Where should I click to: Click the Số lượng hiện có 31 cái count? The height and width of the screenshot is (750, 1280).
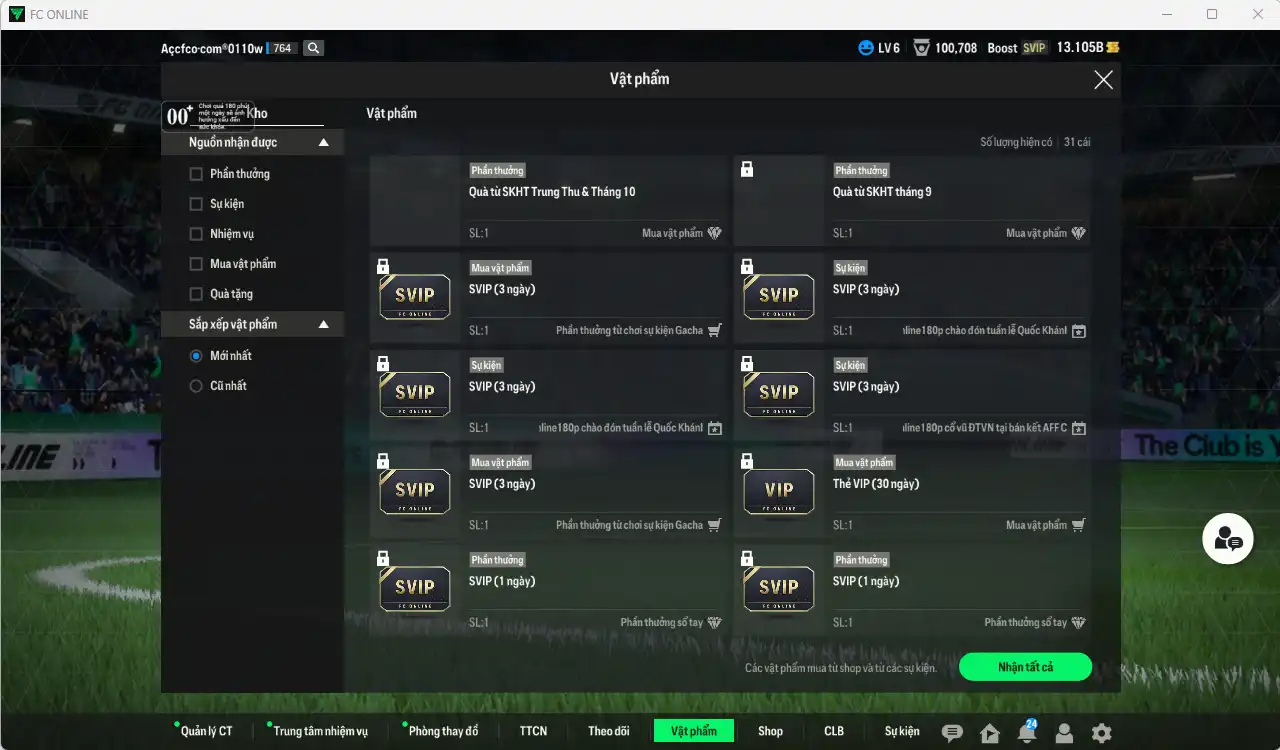(x=1035, y=142)
